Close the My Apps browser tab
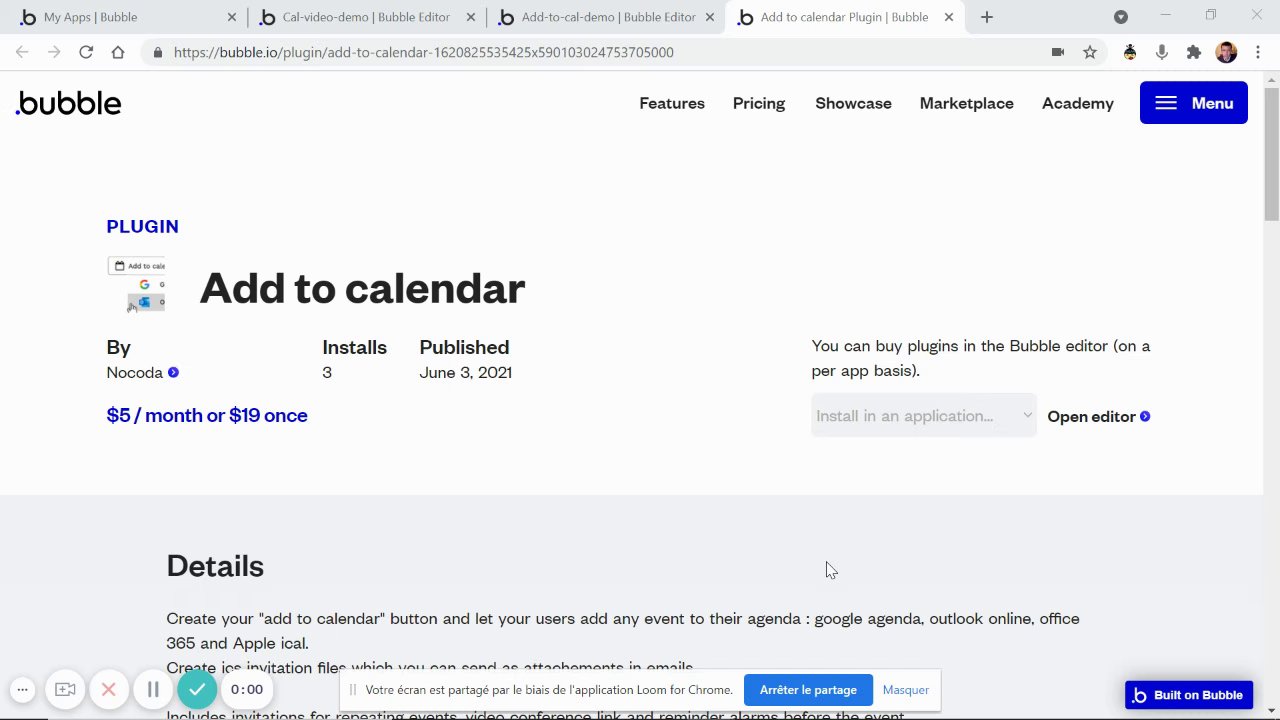This screenshot has width=1280, height=720. pos(232,17)
